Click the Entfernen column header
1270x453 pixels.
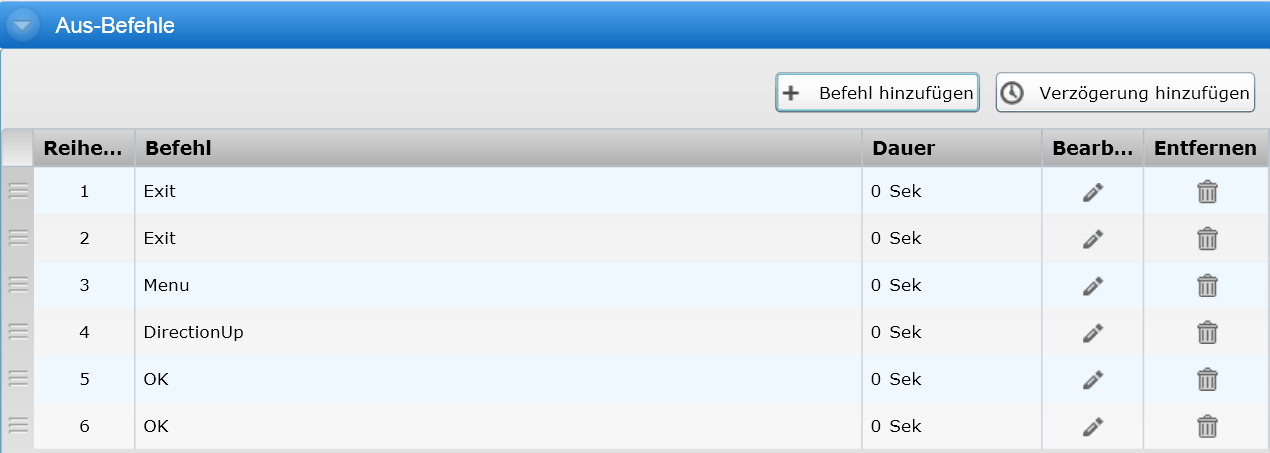coord(1205,148)
